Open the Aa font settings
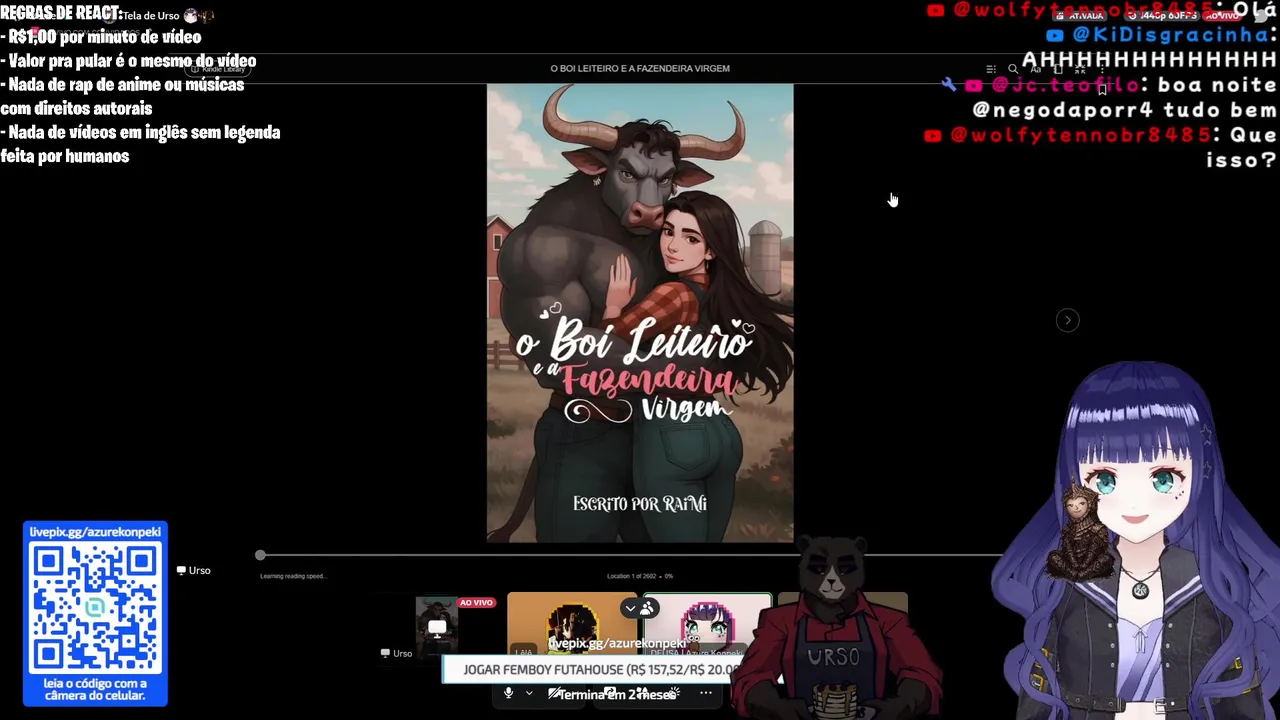Screen dimensions: 1280x720 pyautogui.click(x=1036, y=69)
